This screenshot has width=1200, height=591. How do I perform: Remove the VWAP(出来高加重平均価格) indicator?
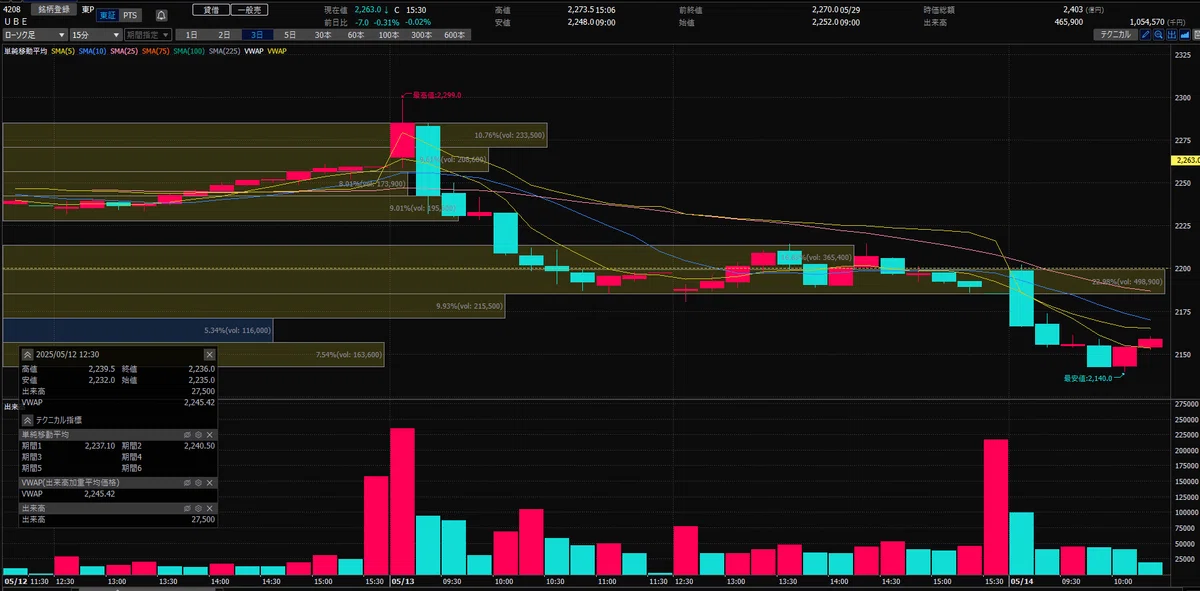point(210,482)
